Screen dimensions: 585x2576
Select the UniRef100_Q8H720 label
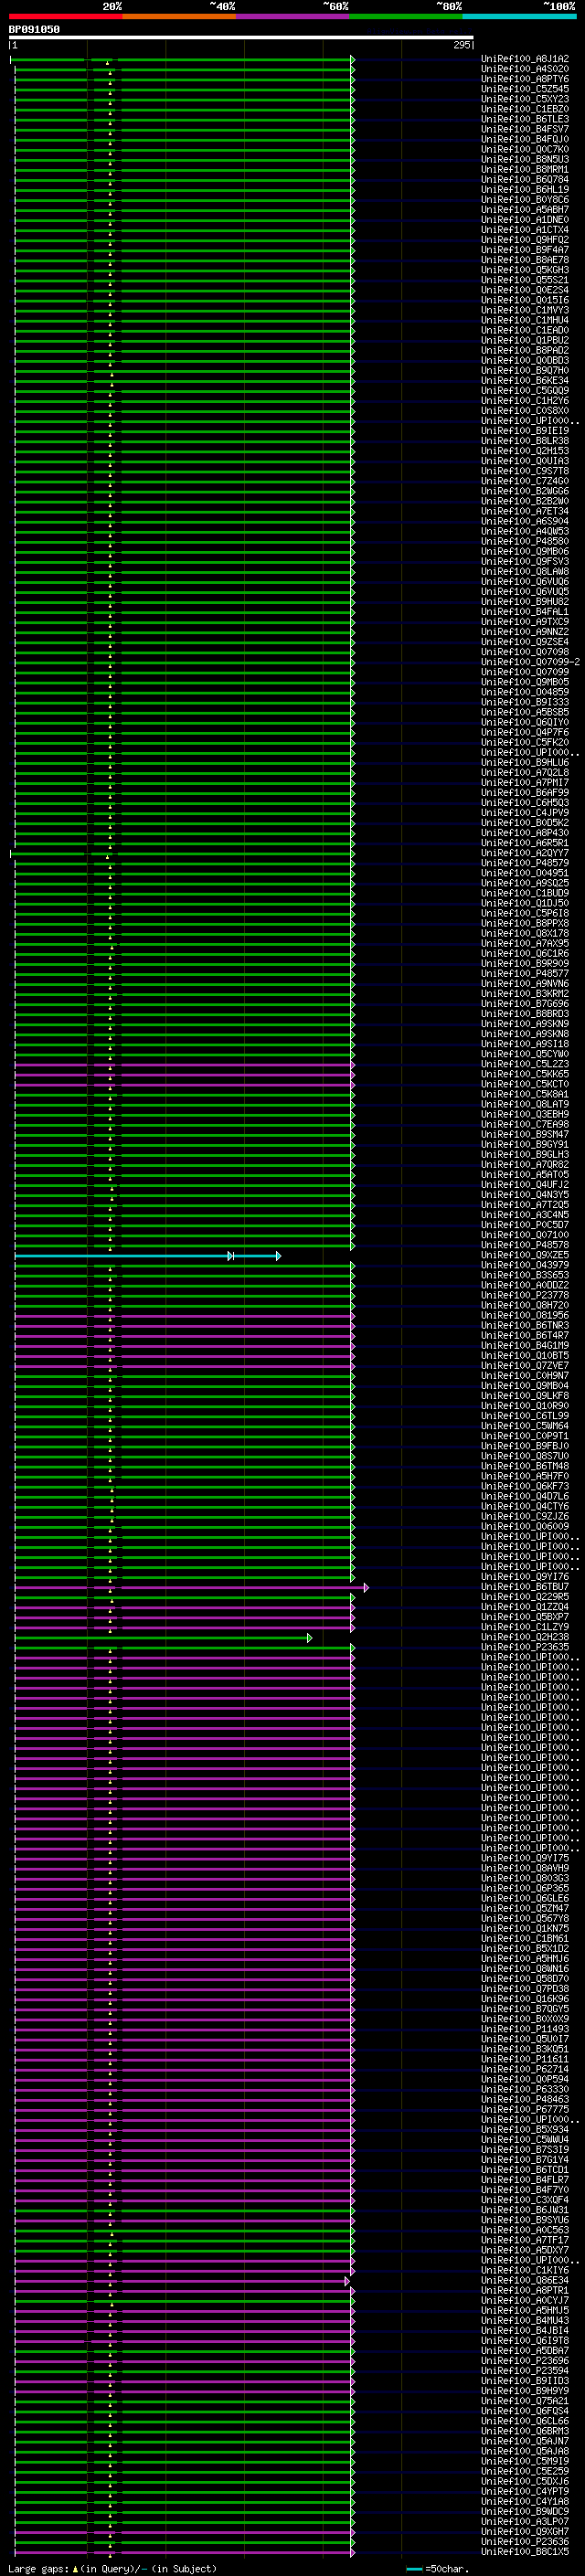pyautogui.click(x=525, y=1305)
